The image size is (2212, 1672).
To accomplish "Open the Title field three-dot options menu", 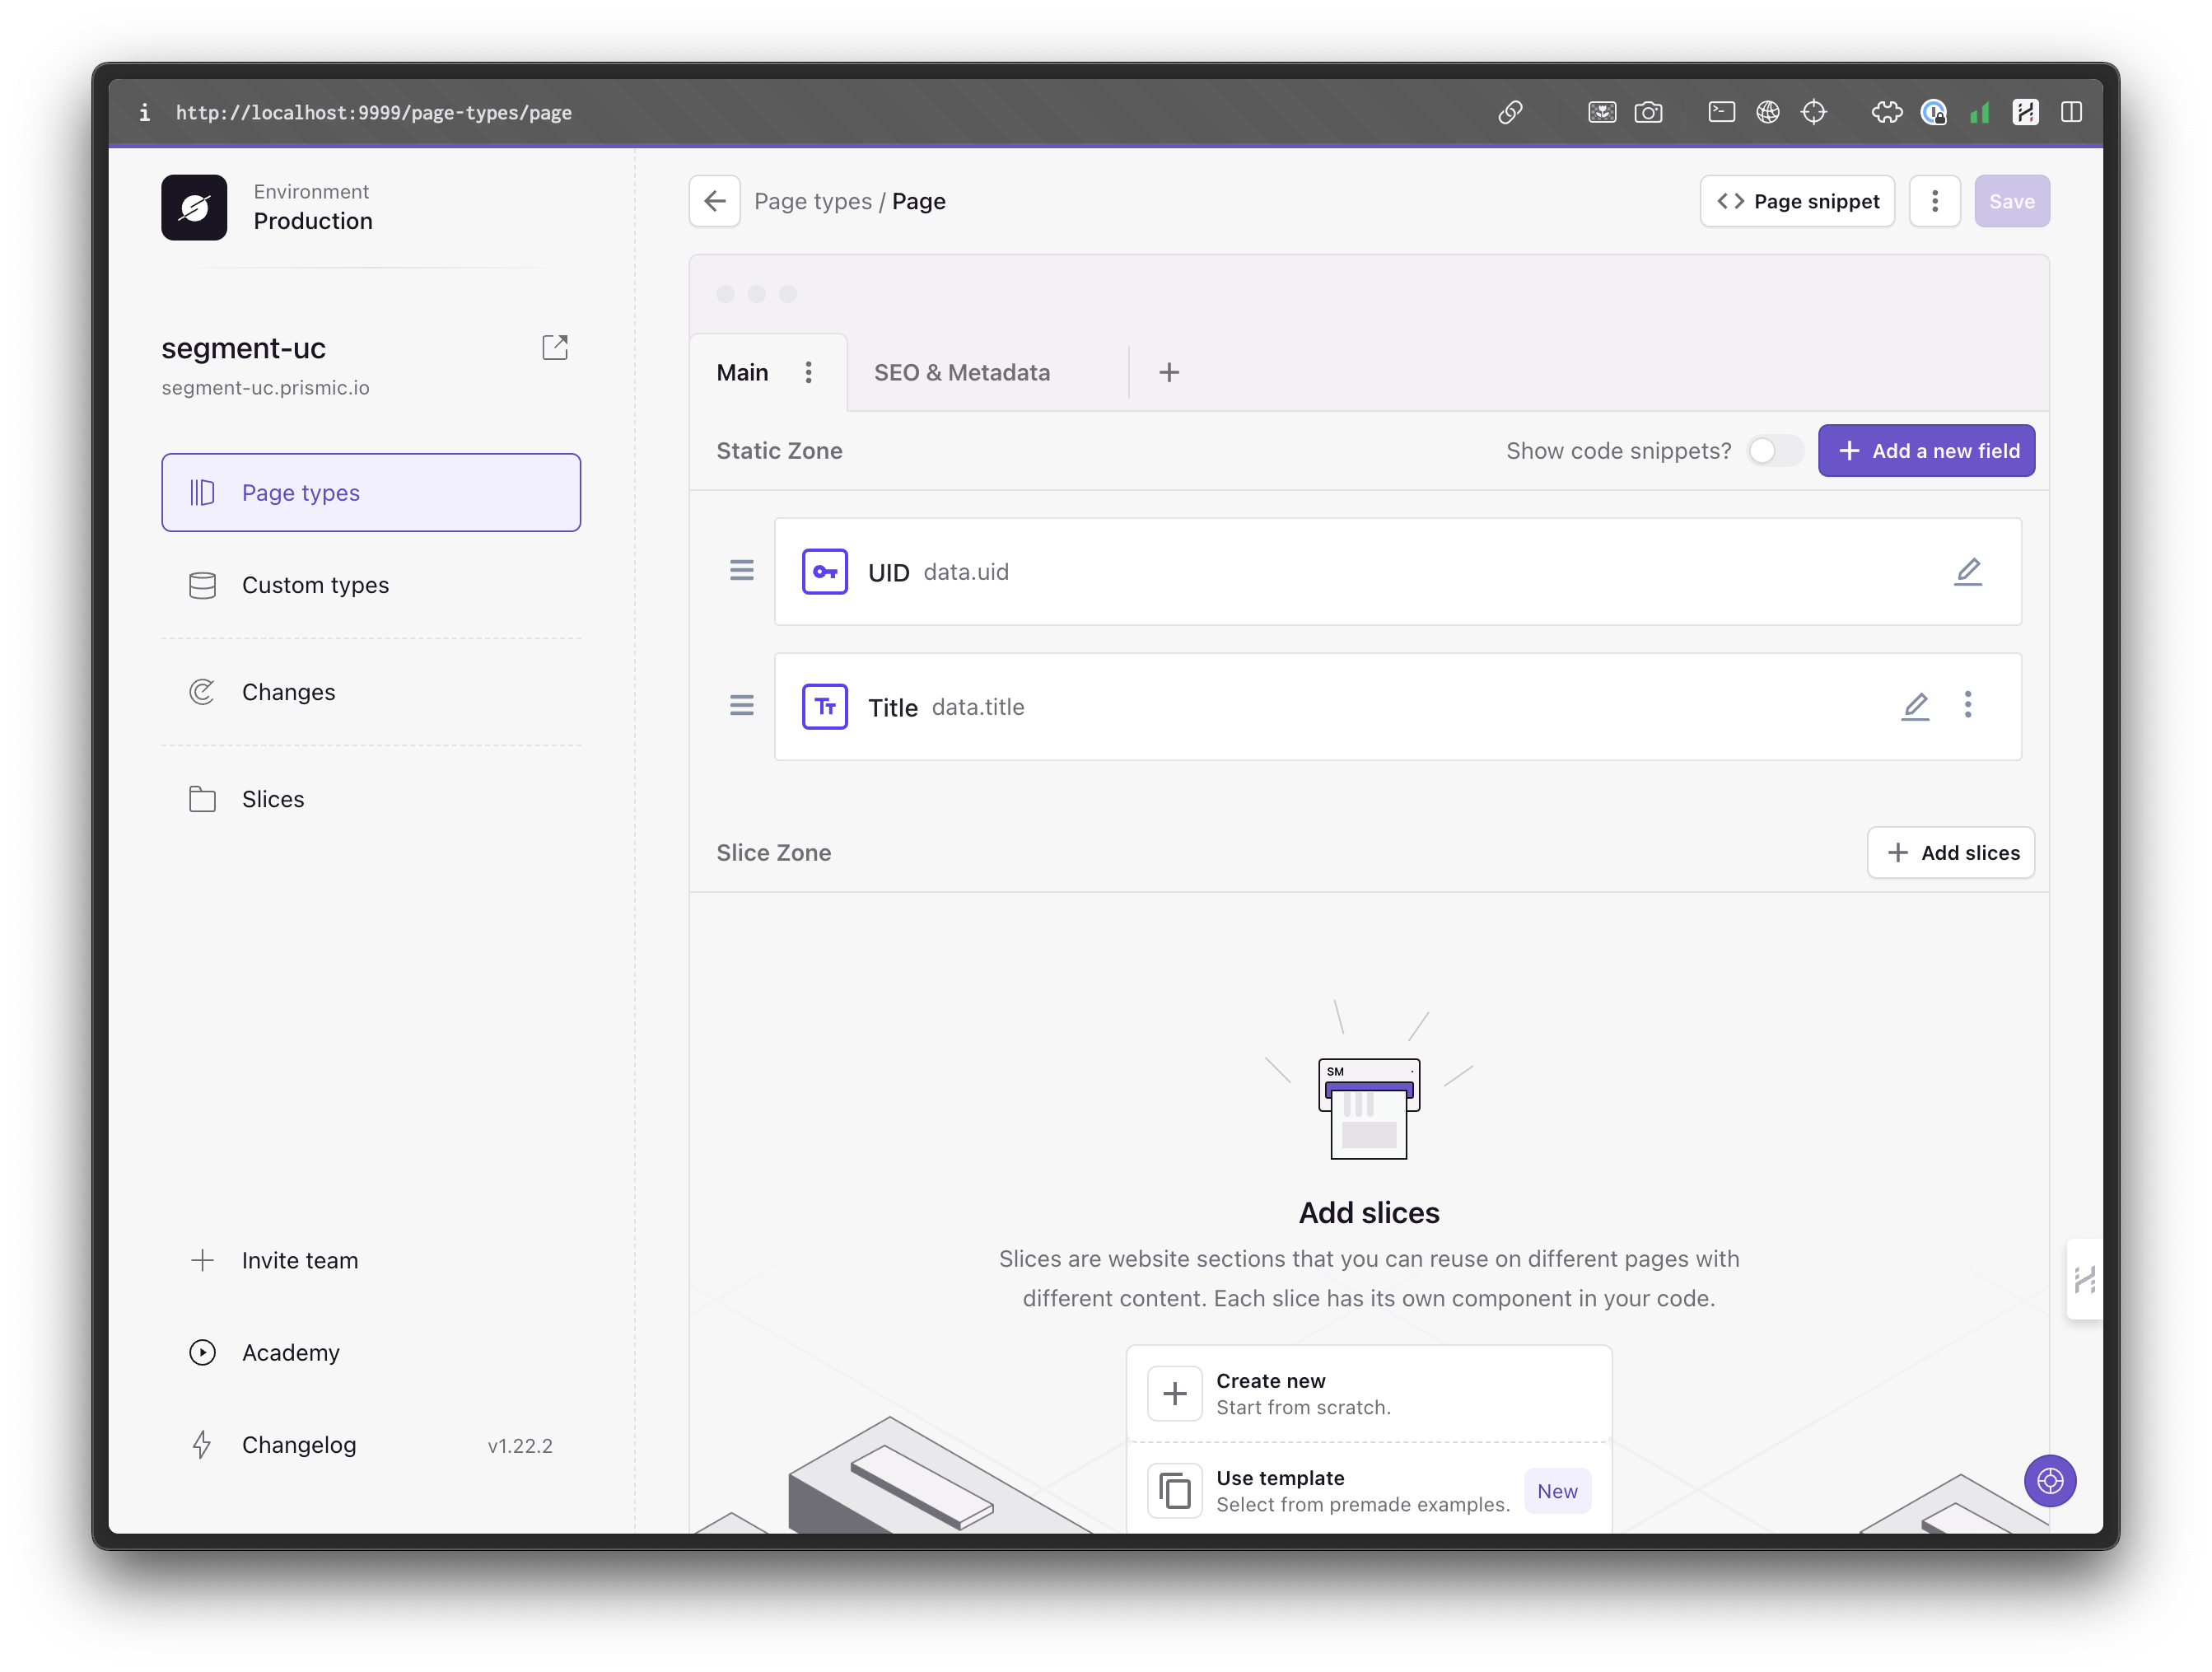I will tap(1967, 705).
